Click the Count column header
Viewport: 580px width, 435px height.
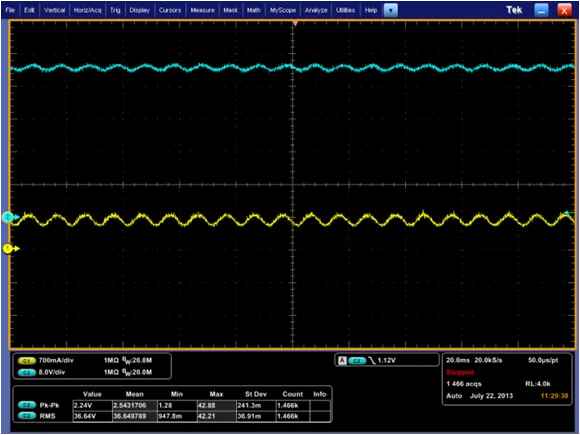(x=293, y=394)
